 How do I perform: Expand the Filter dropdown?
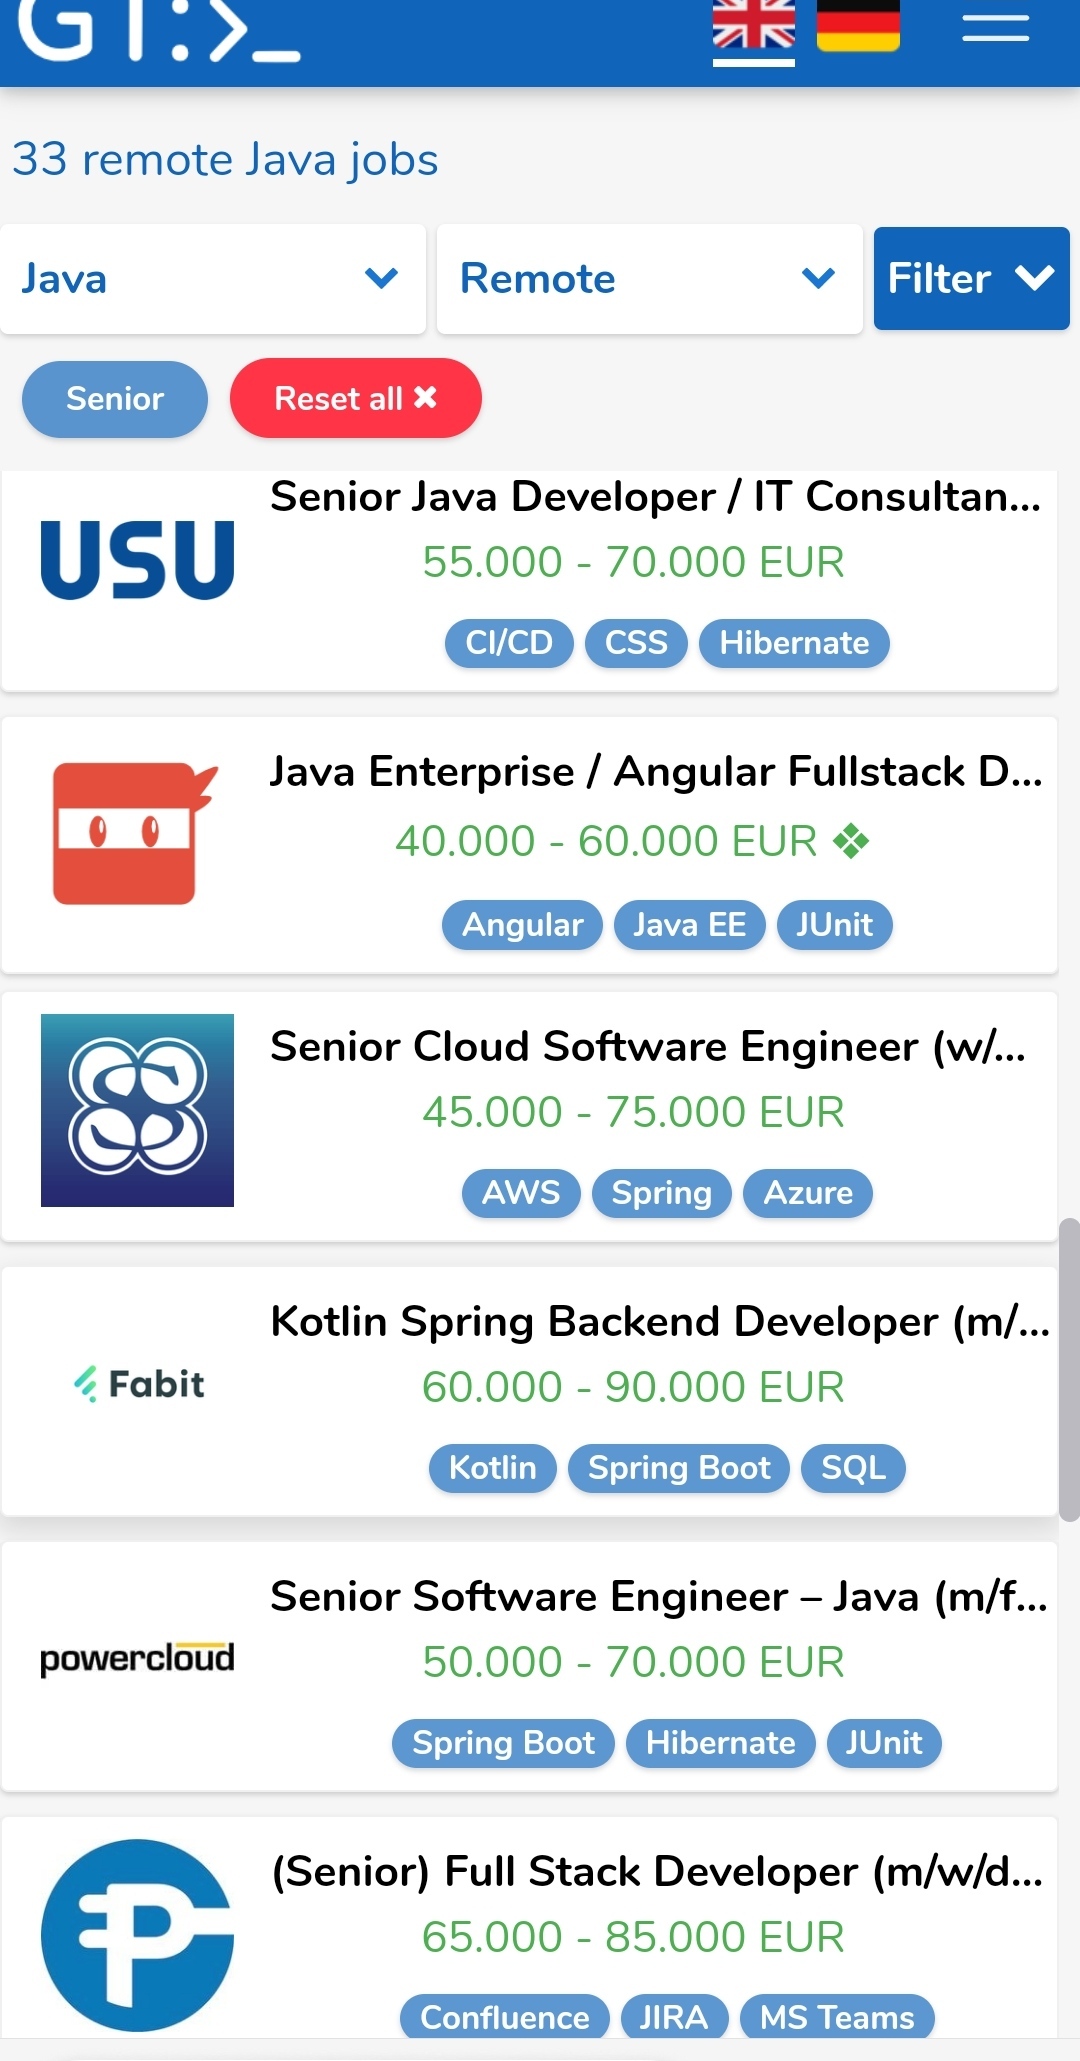[971, 279]
